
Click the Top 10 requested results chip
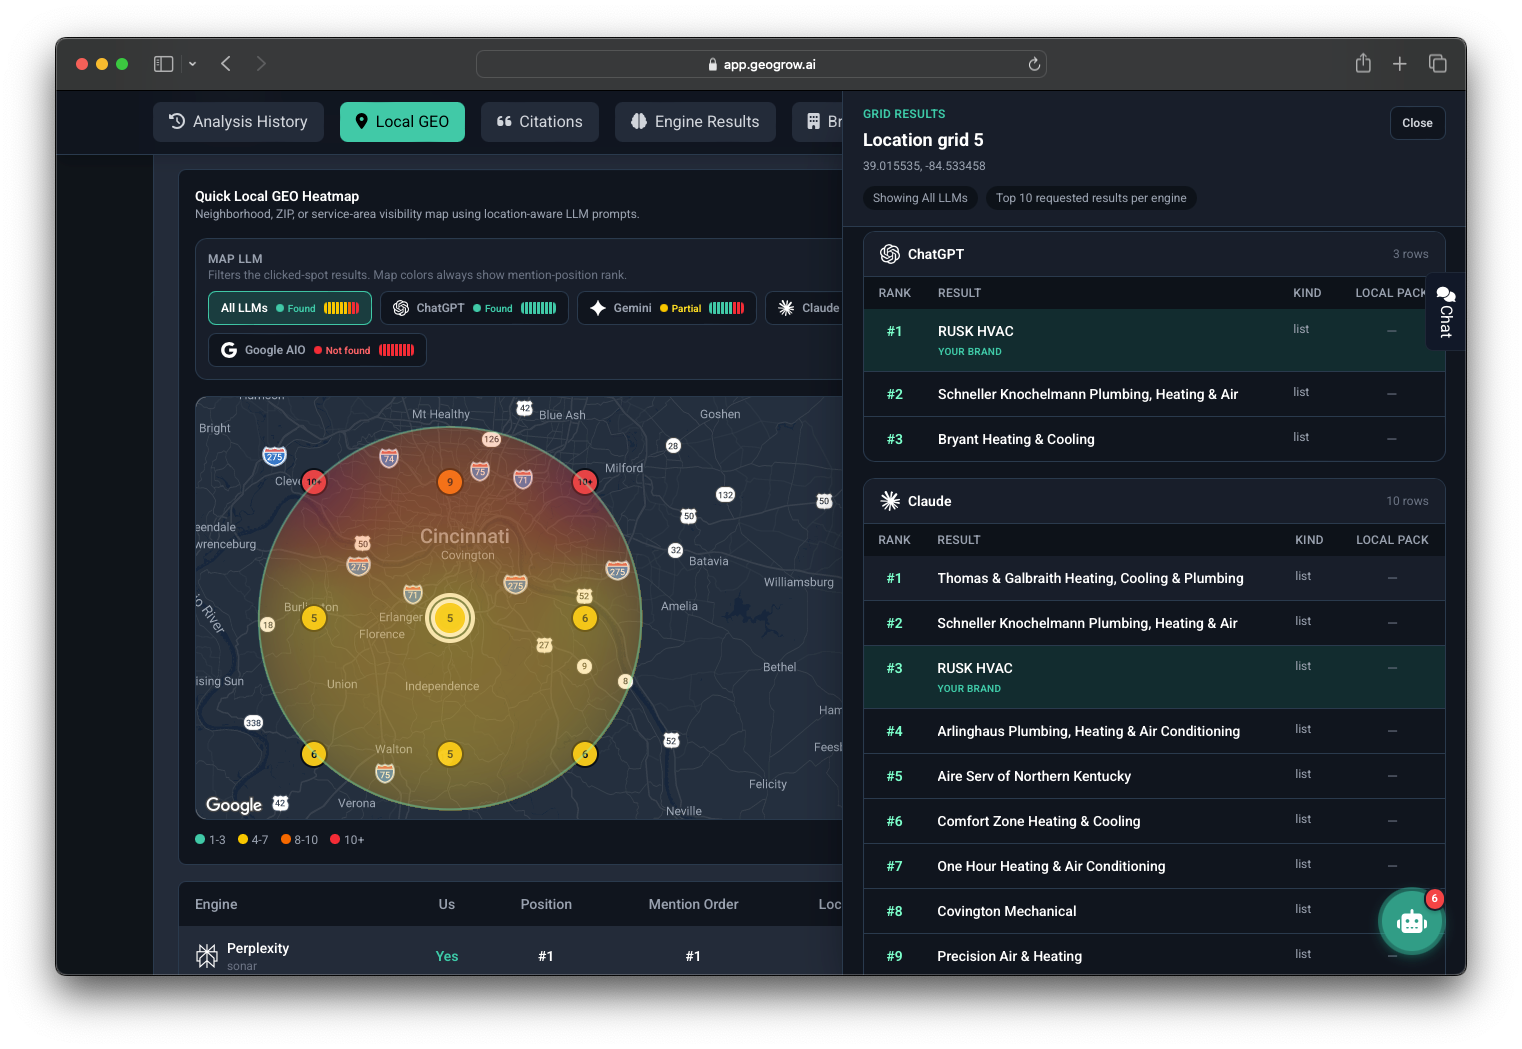(x=1091, y=198)
